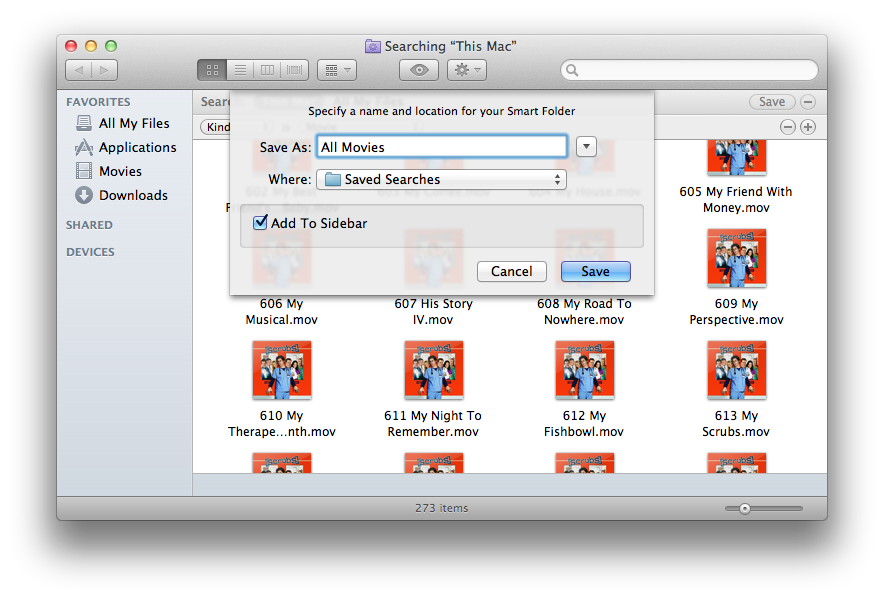Select 613 My Scrubs.mov thumbnail
Screen dimensions: 884x599
pos(736,370)
